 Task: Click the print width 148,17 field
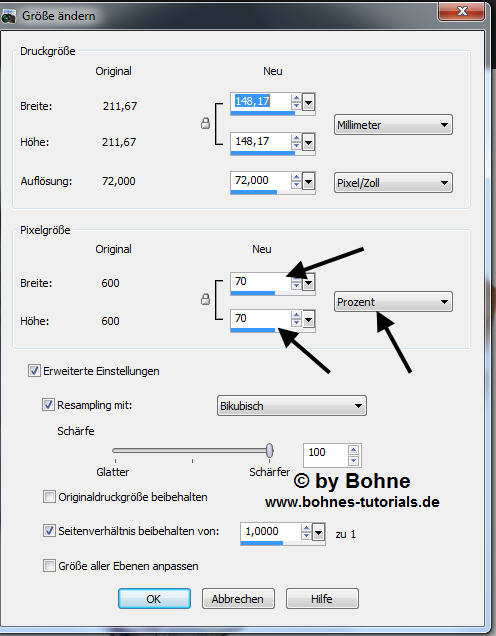[261, 101]
